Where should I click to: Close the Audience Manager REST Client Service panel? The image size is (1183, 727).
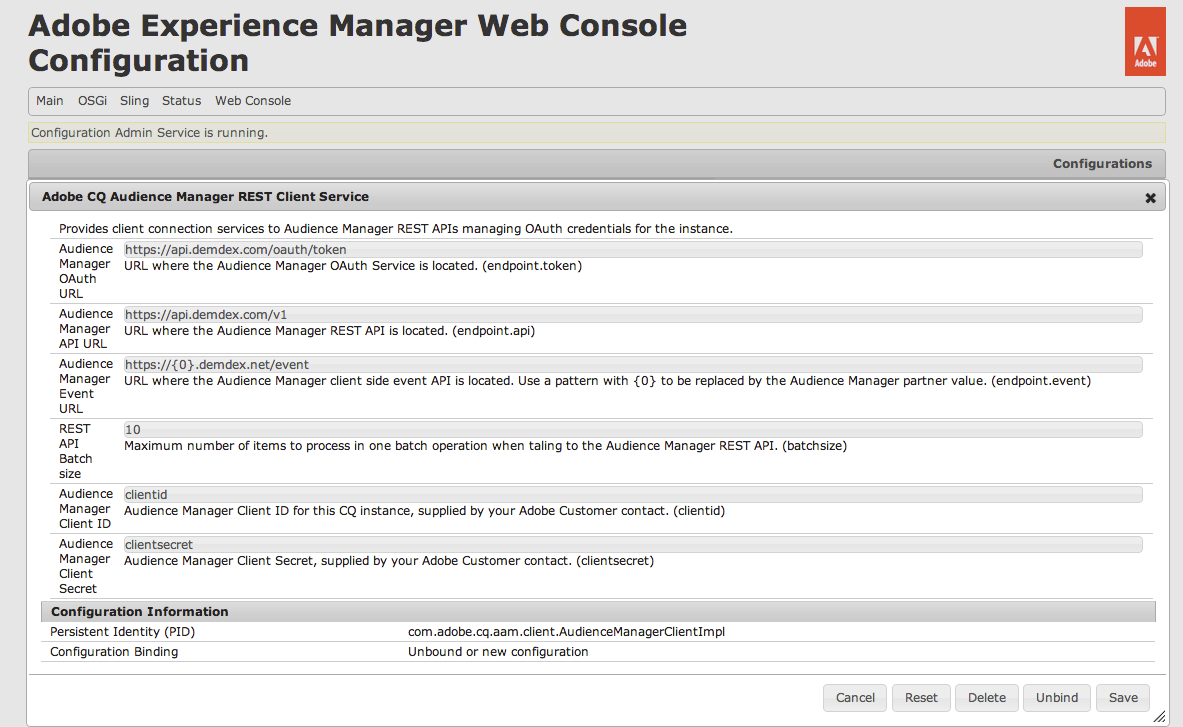[1149, 197]
